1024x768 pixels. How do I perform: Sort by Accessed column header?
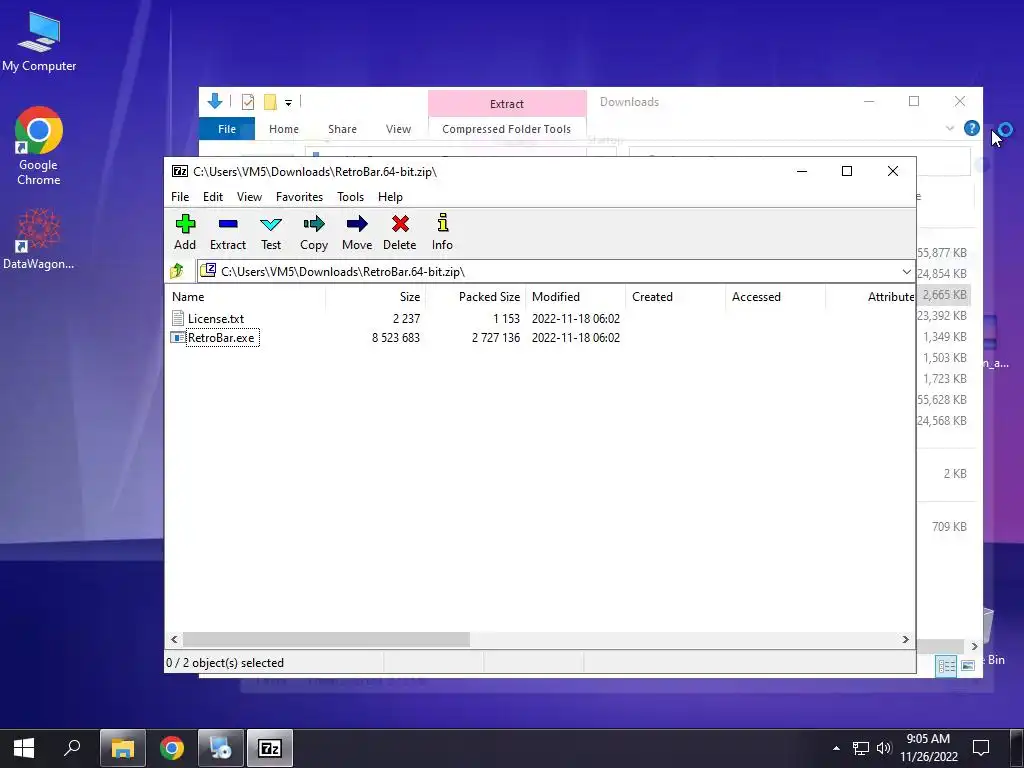point(775,296)
